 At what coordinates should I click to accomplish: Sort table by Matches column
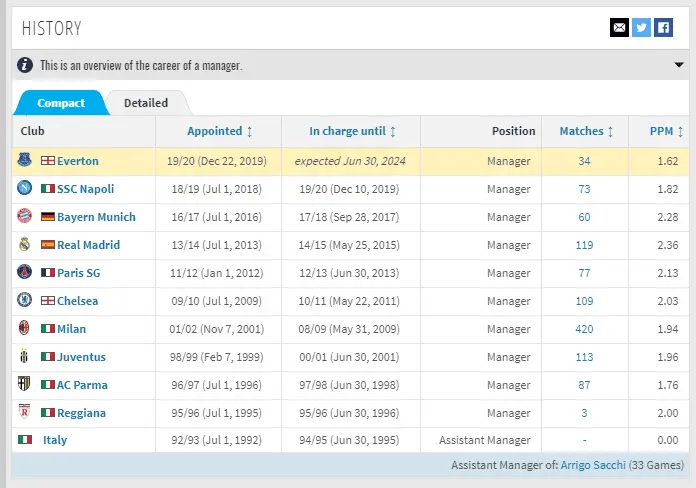[x=586, y=131]
